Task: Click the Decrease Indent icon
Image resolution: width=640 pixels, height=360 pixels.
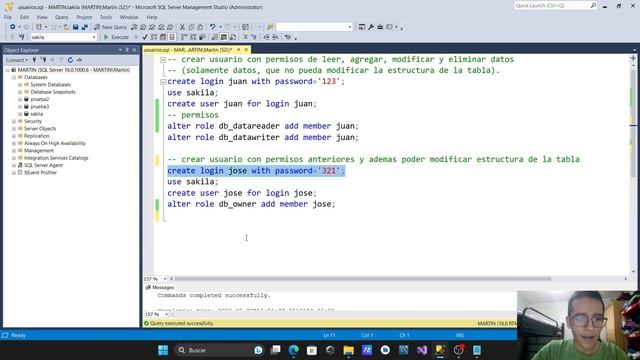Action: coord(266,37)
